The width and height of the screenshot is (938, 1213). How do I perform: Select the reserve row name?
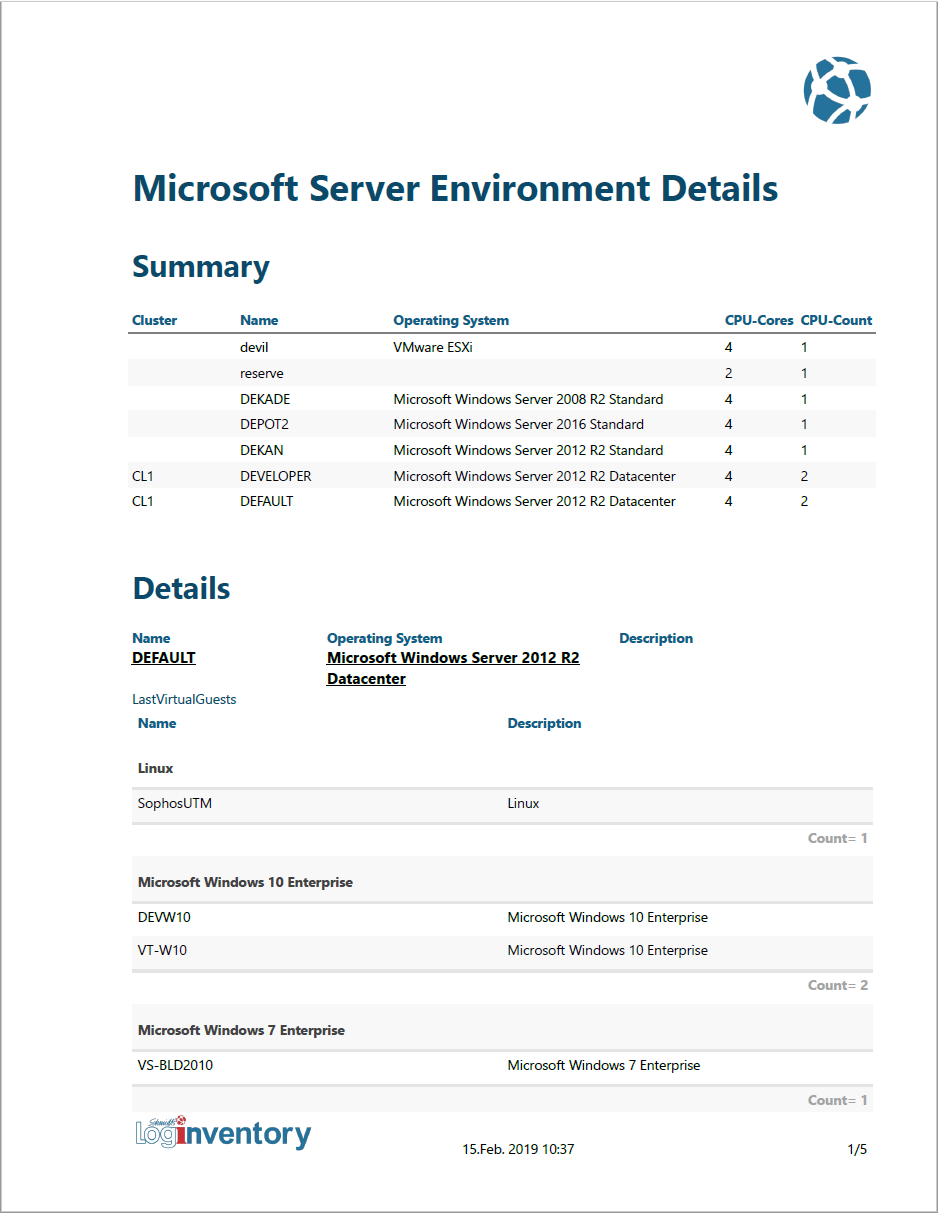pos(262,373)
